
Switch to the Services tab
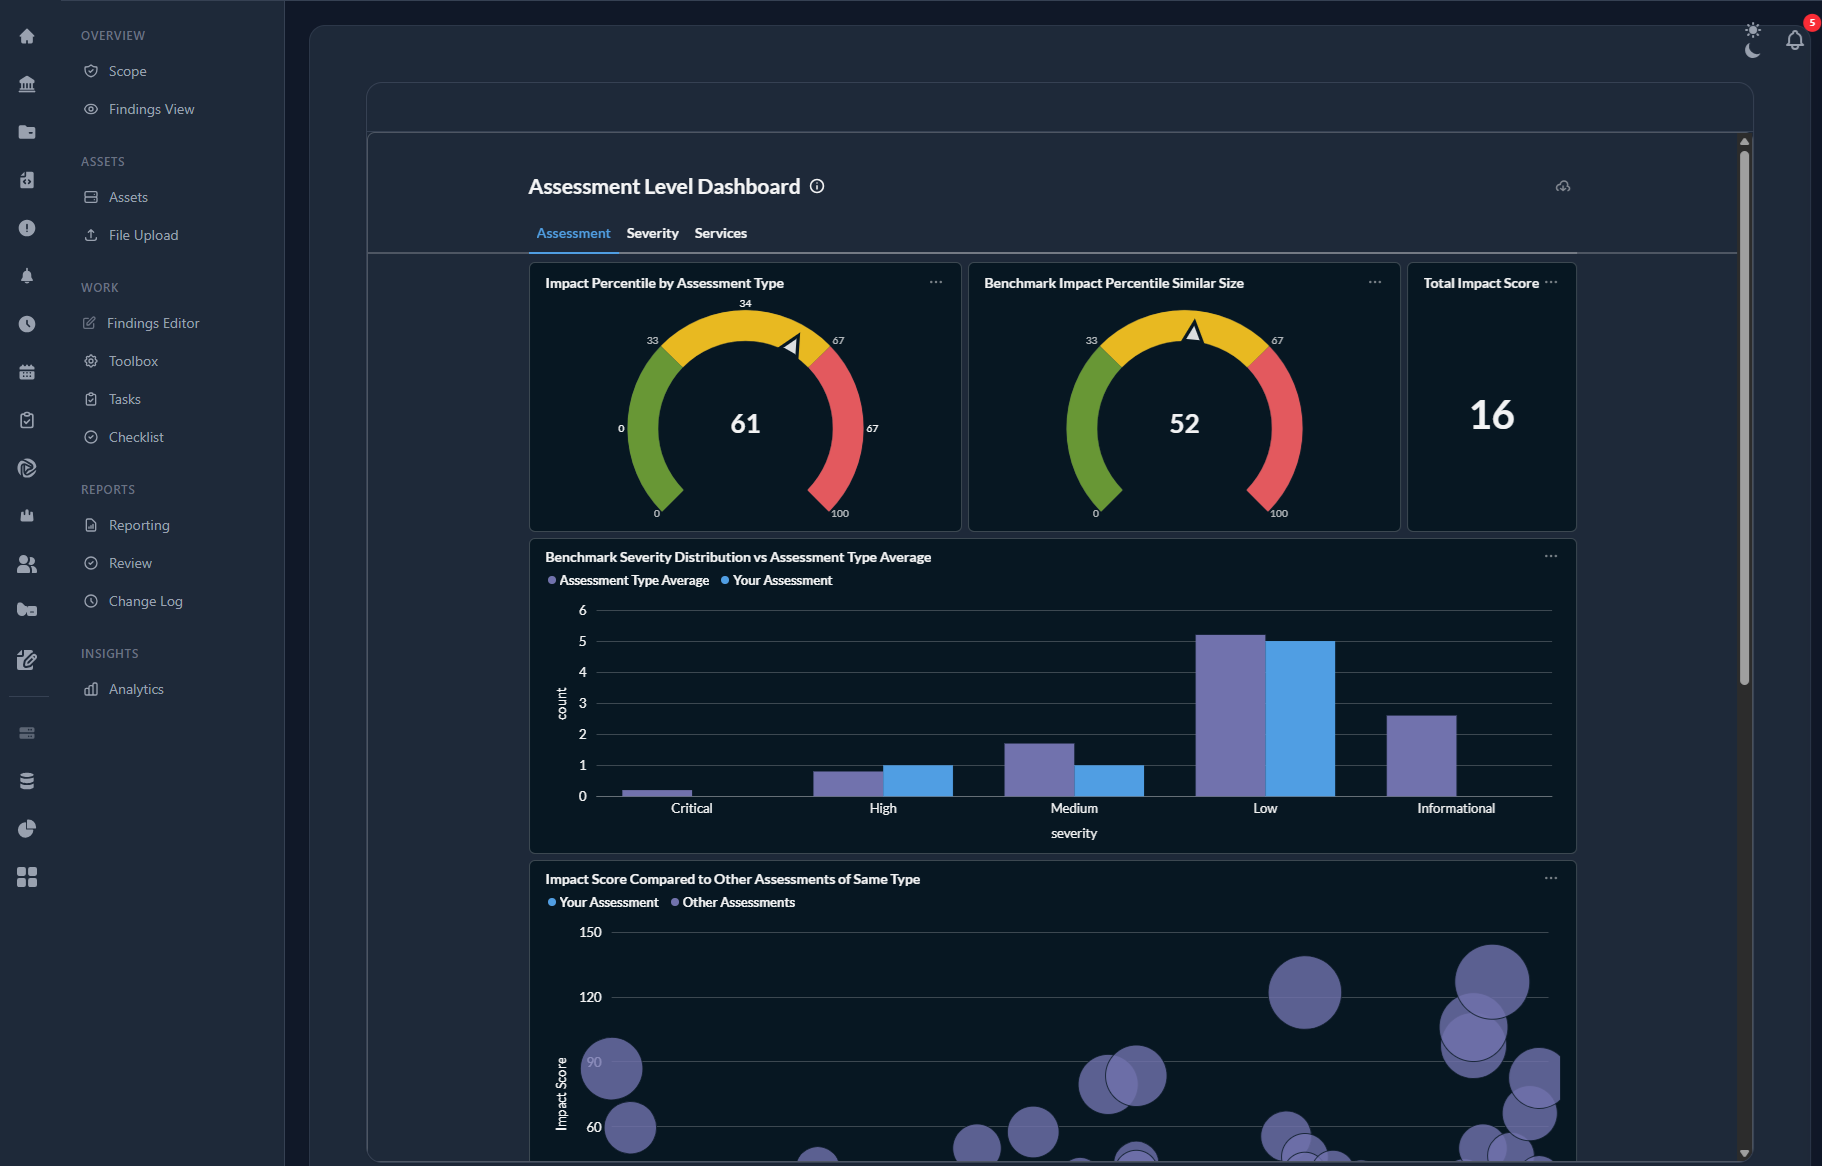(720, 233)
